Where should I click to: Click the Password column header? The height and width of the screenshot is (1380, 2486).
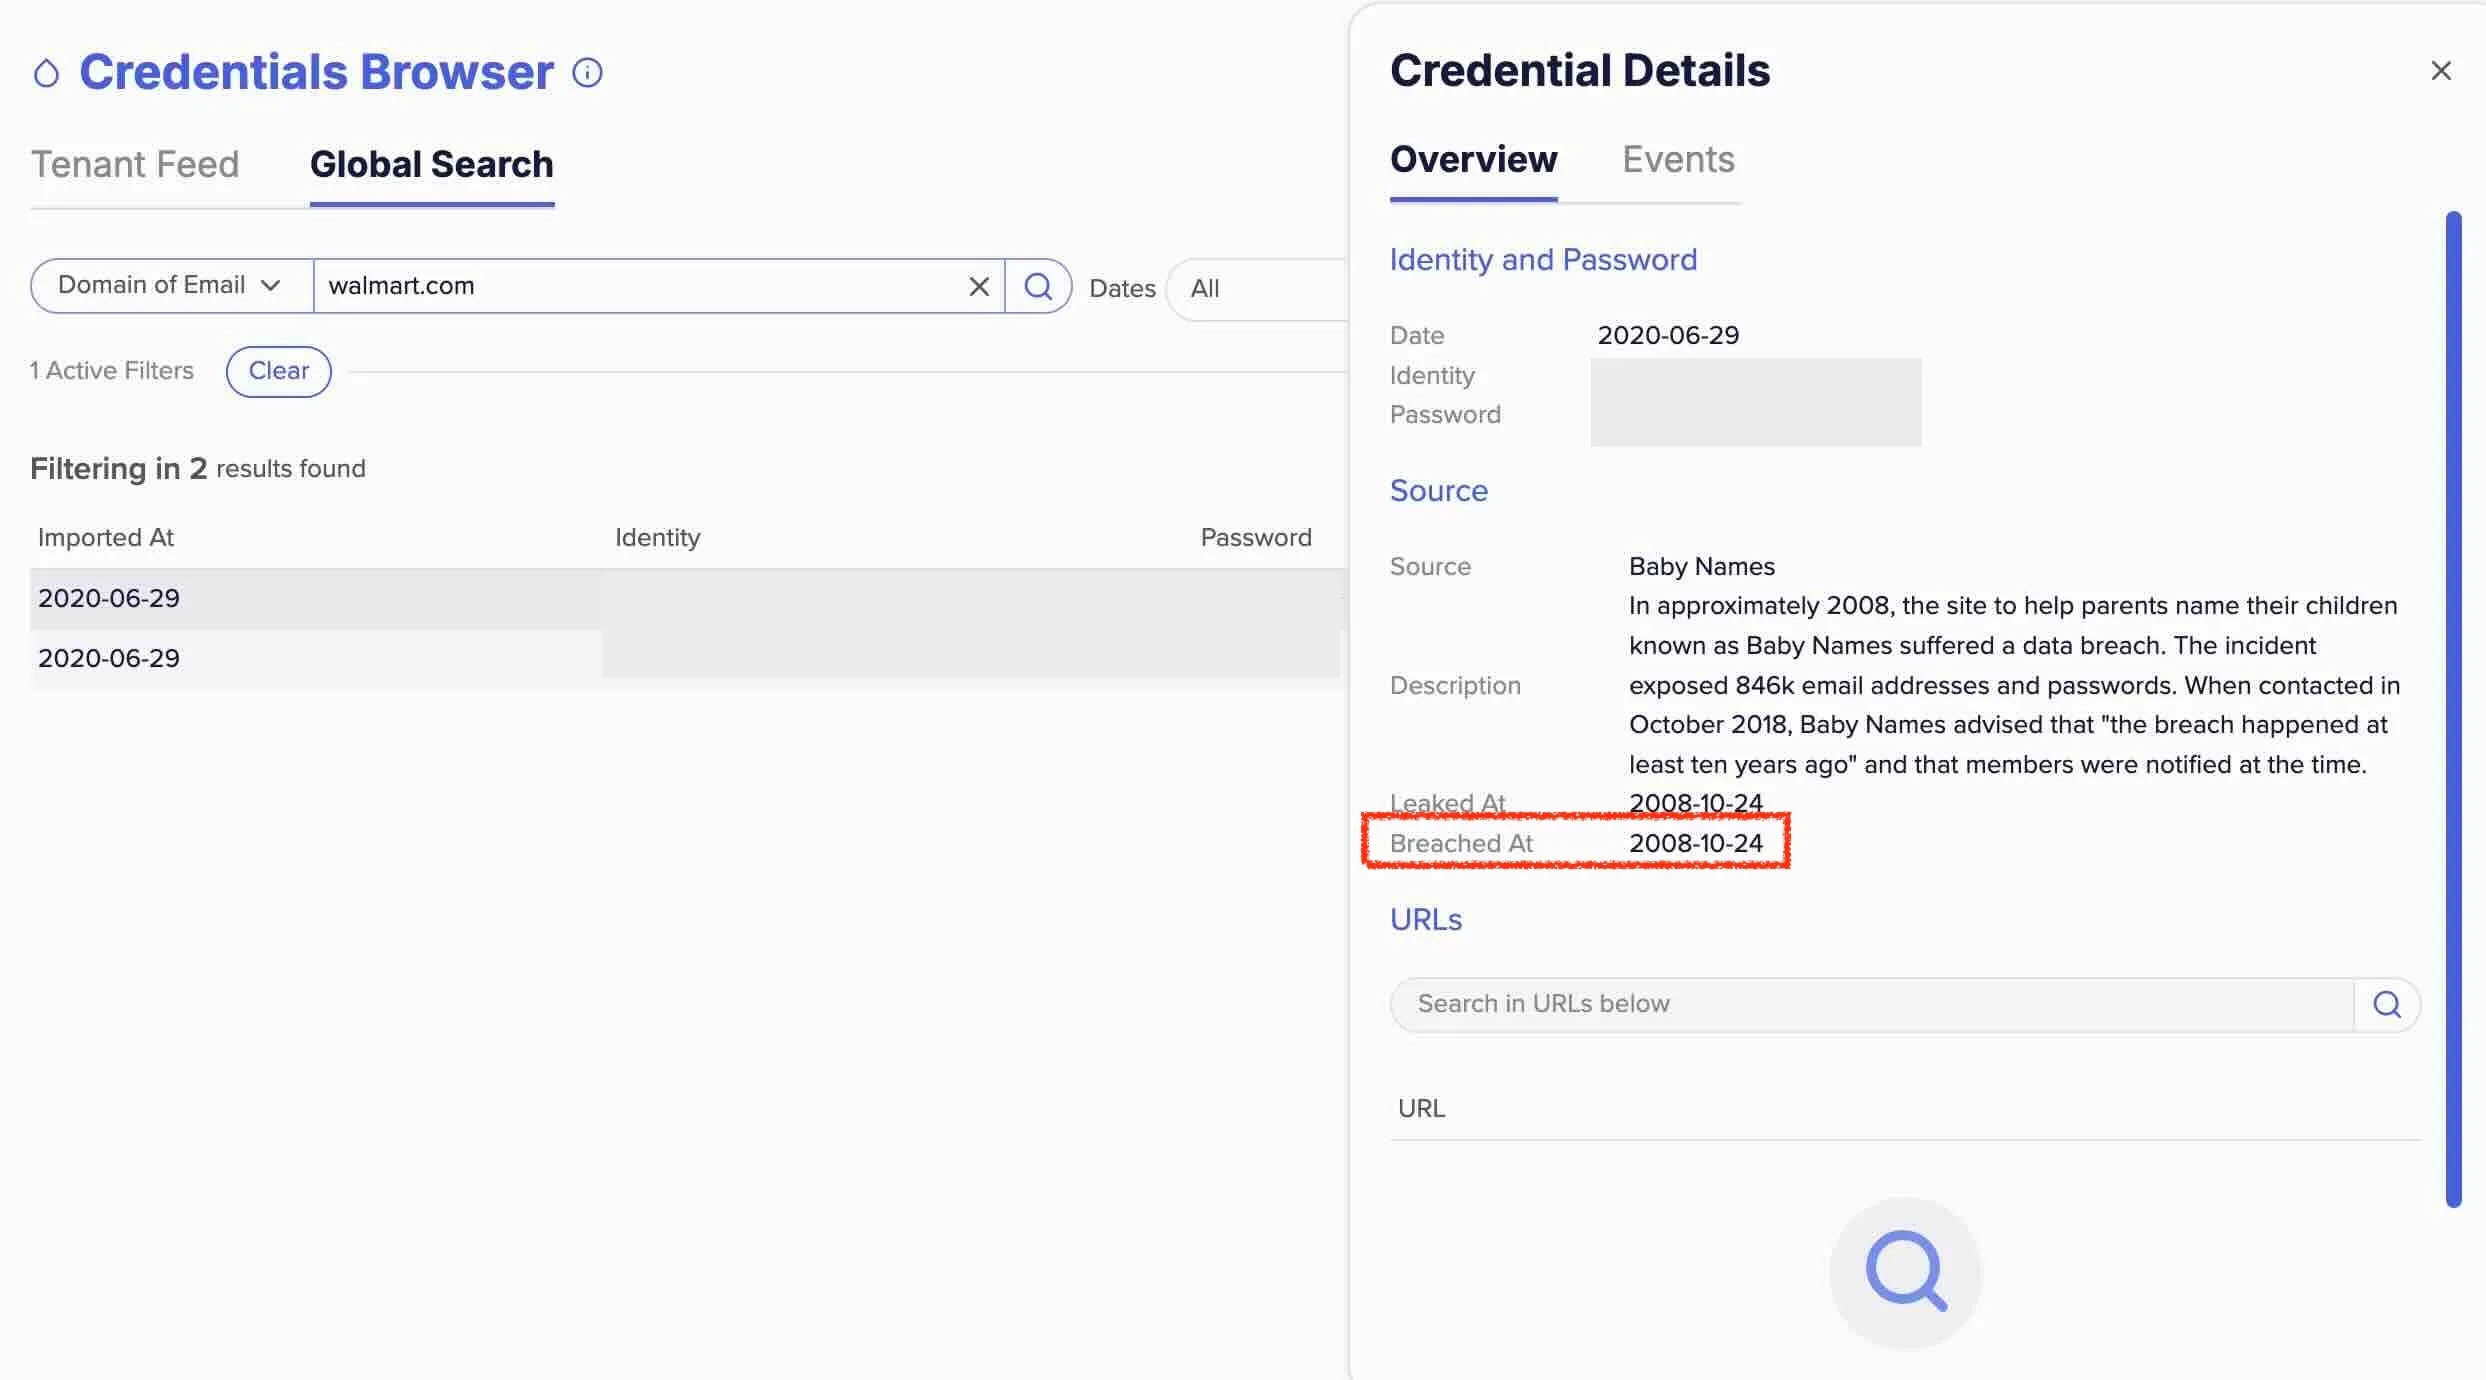(1256, 538)
